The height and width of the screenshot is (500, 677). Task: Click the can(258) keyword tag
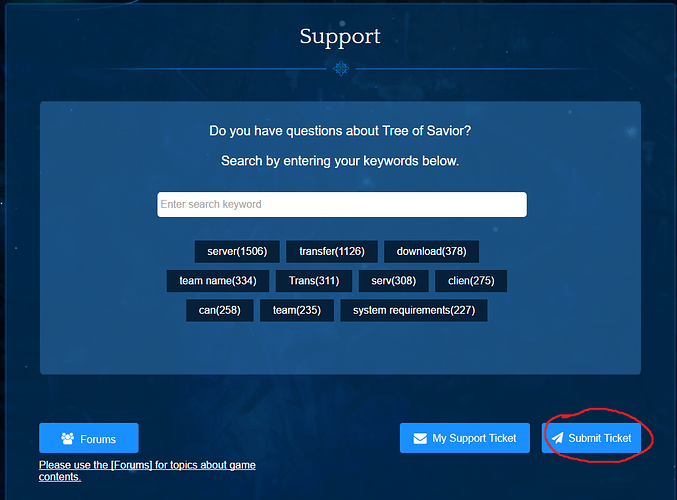[220, 310]
